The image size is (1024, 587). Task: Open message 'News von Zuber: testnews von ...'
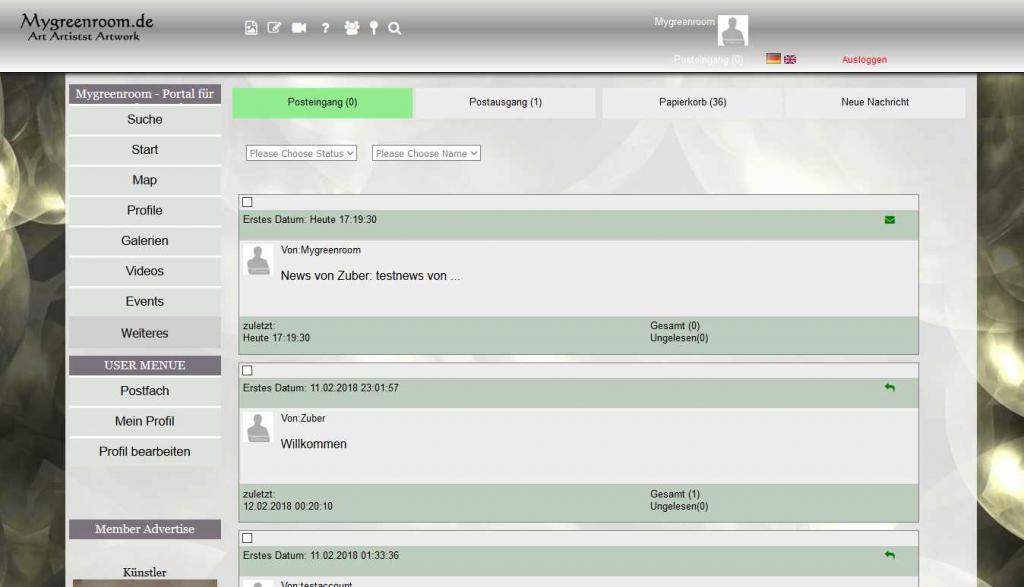[370, 276]
